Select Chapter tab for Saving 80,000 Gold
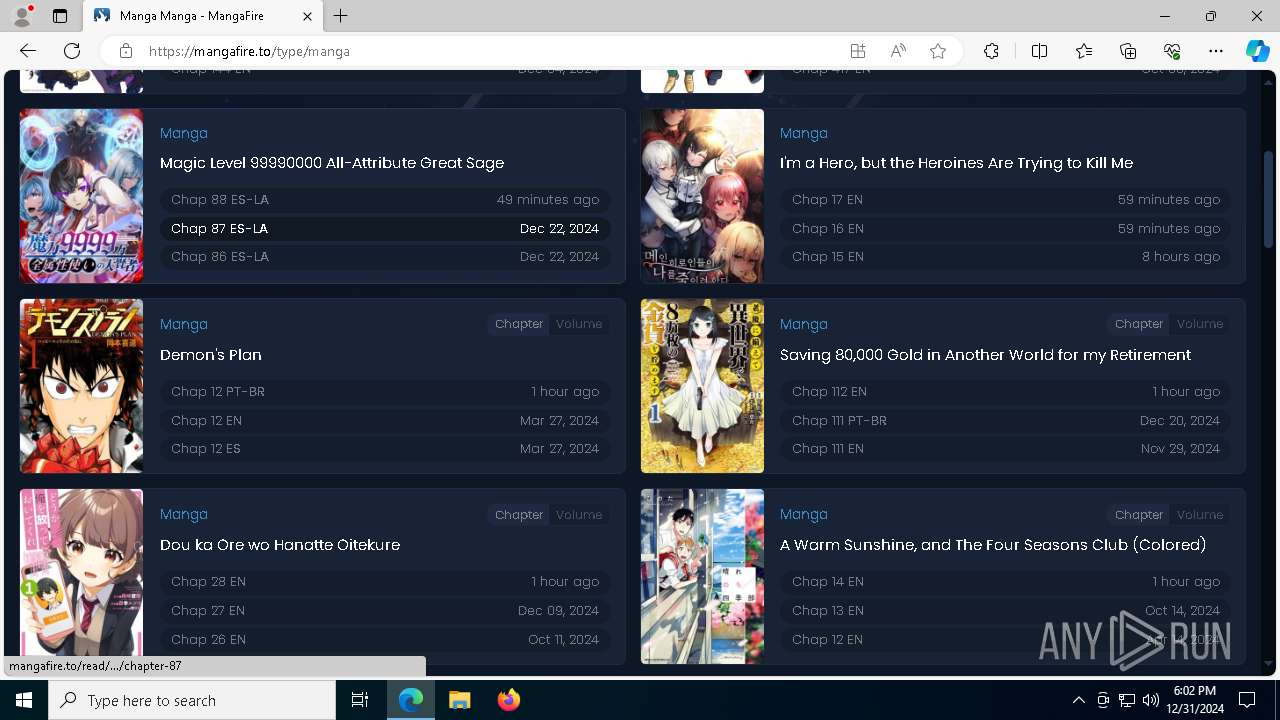This screenshot has height=720, width=1280. (1139, 324)
